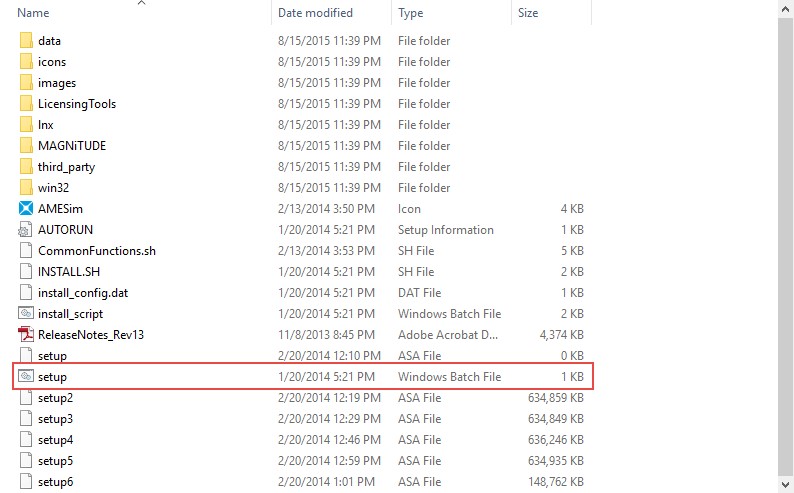Select the install_config.dat file icon

(x=26, y=293)
